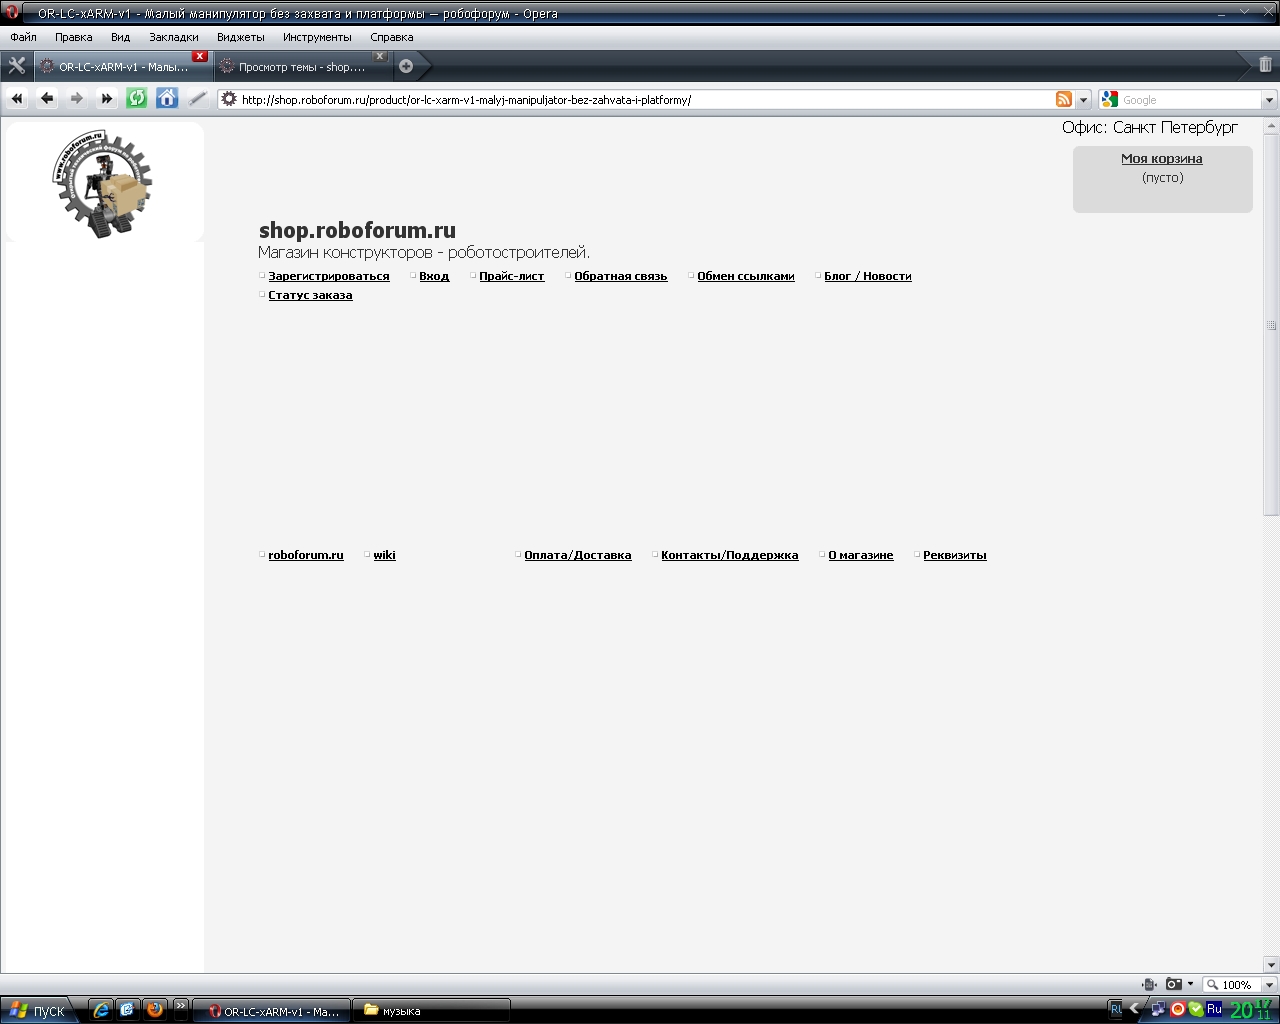1280x1024 pixels.
Task: Click the Fast Forward navigation button
Action: point(107,99)
